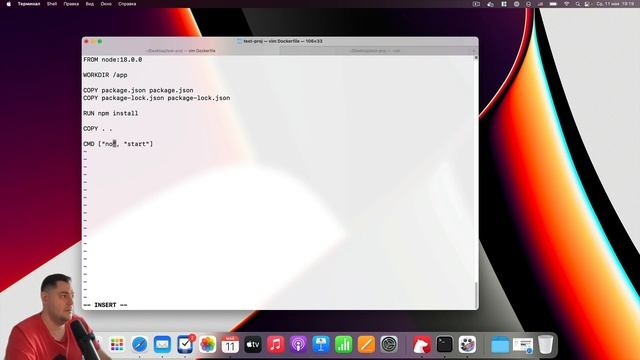Open the colorful palette app left of the Dock folder
This screenshot has width=640, height=360.
[467, 344]
